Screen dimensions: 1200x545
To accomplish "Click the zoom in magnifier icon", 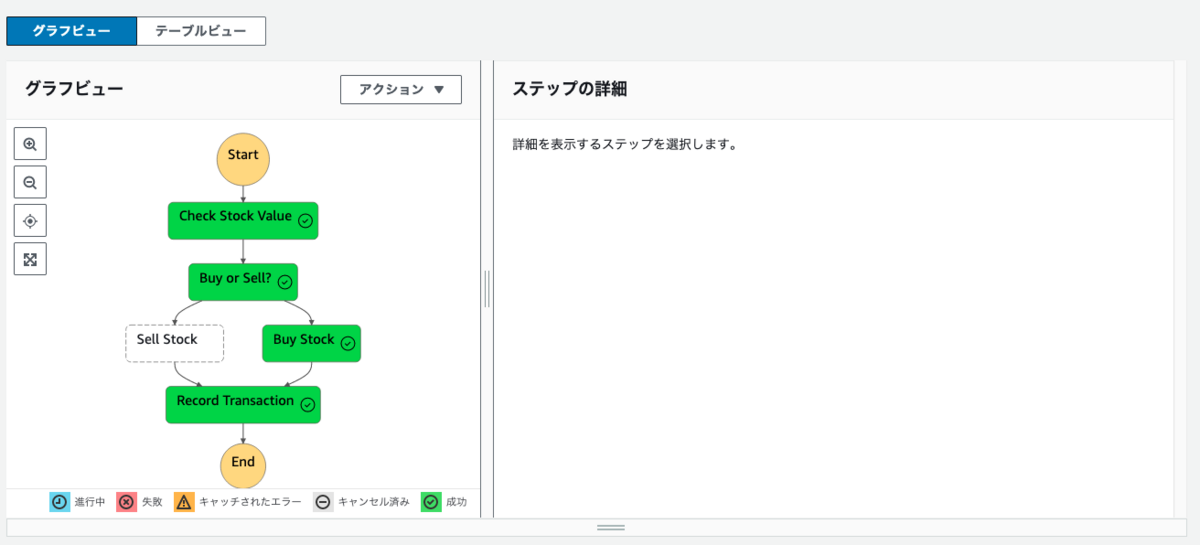I will pyautogui.click(x=30, y=144).
